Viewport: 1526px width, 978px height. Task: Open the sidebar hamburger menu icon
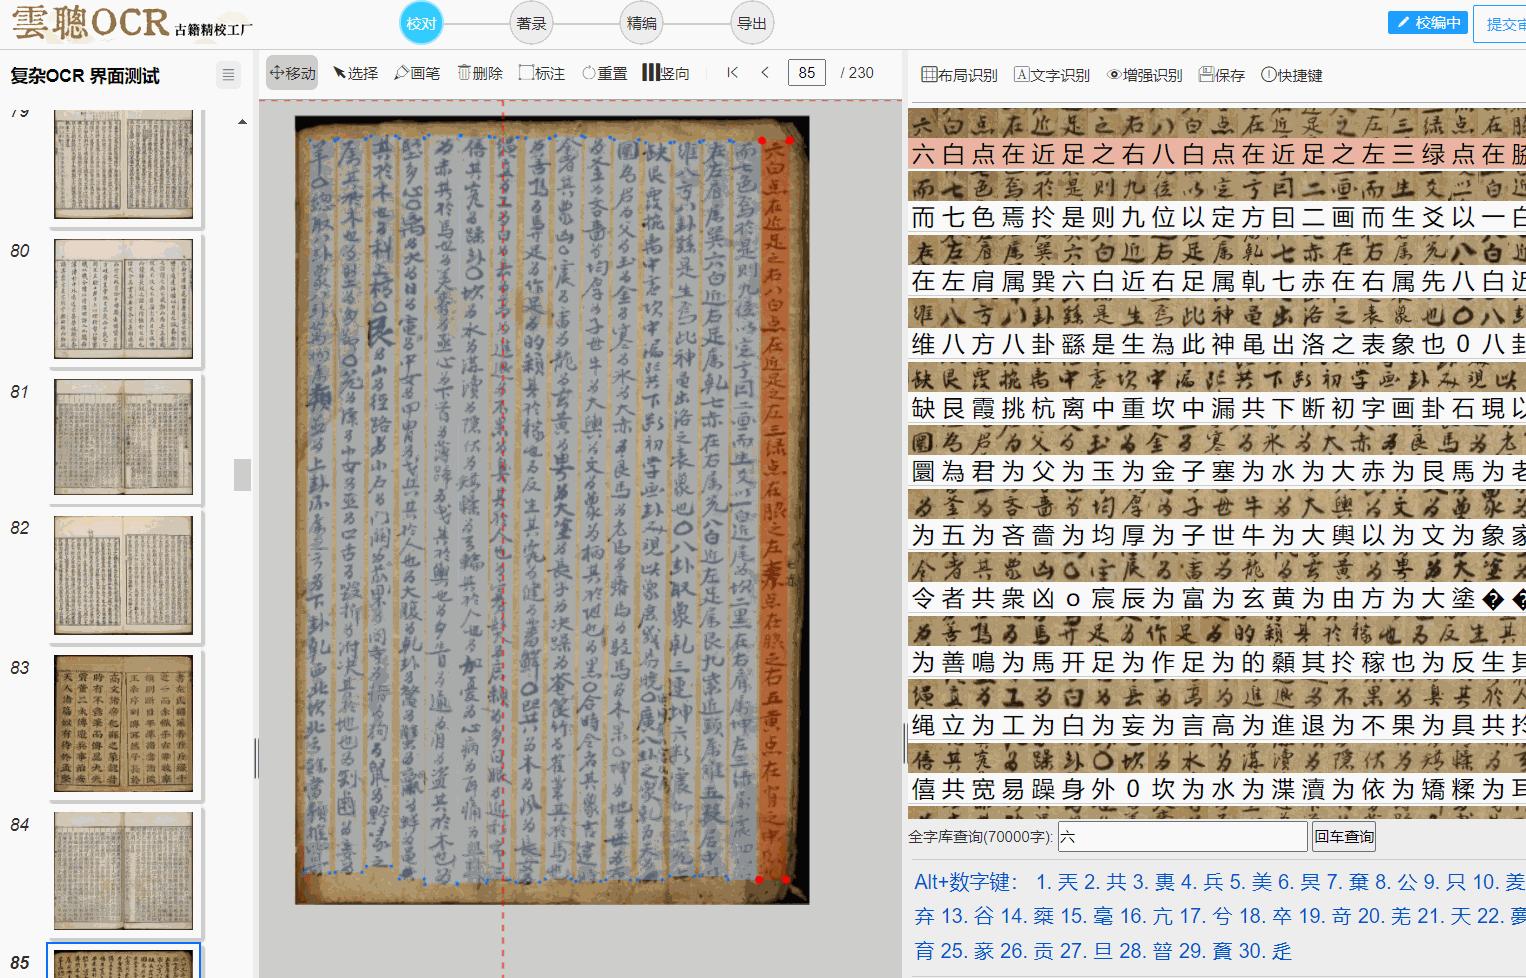click(x=228, y=75)
